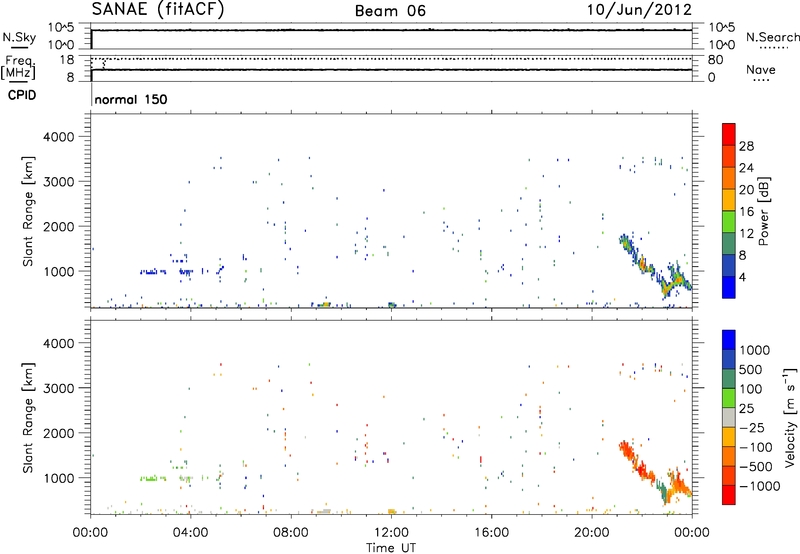Click the 4 label on Power colorbar
This screenshot has width=800, height=554.
[742, 278]
